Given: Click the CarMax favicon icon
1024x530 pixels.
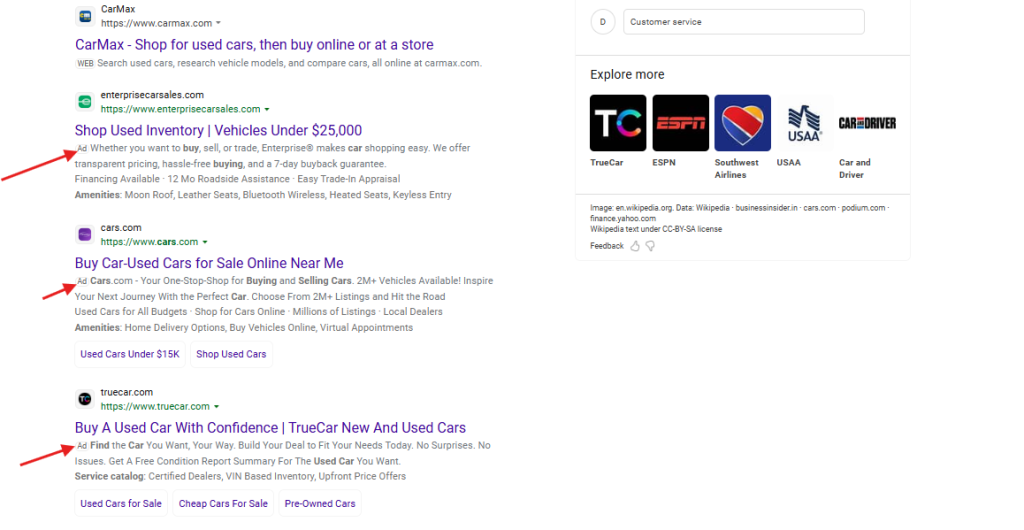Looking at the screenshot, I should (85, 16).
